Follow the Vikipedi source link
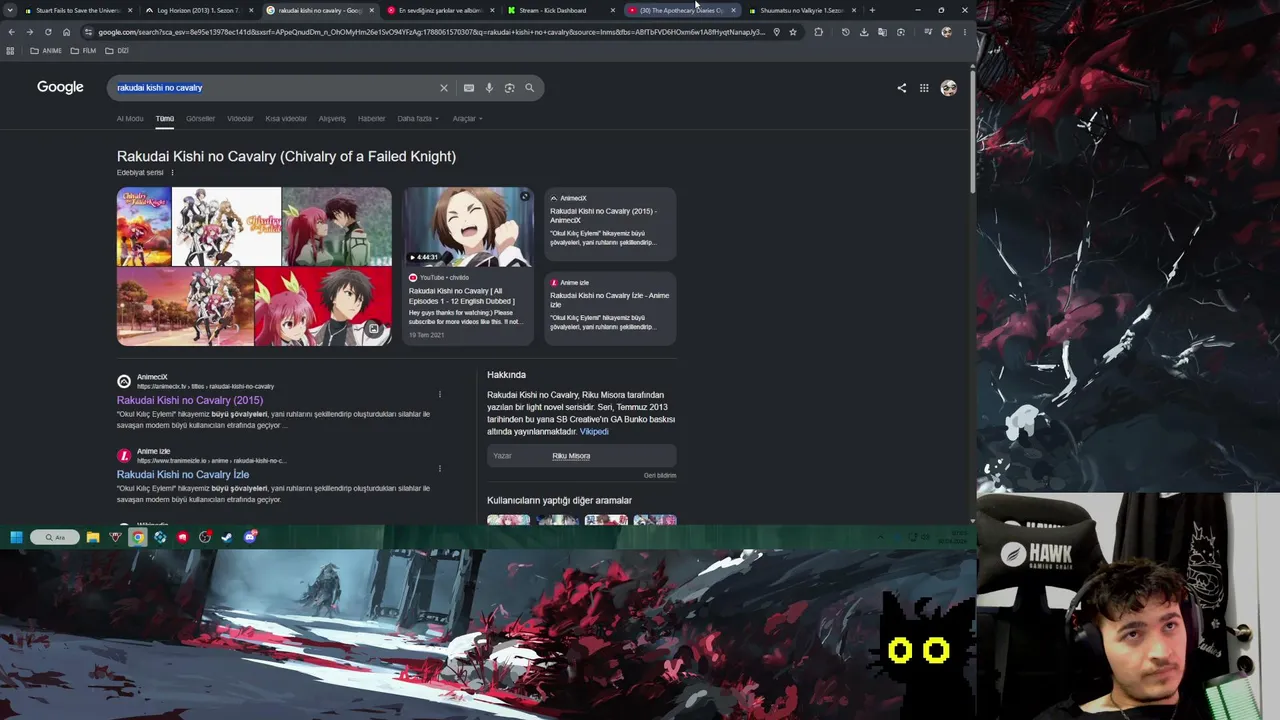Screen dimensions: 1280x720 pos(594,432)
